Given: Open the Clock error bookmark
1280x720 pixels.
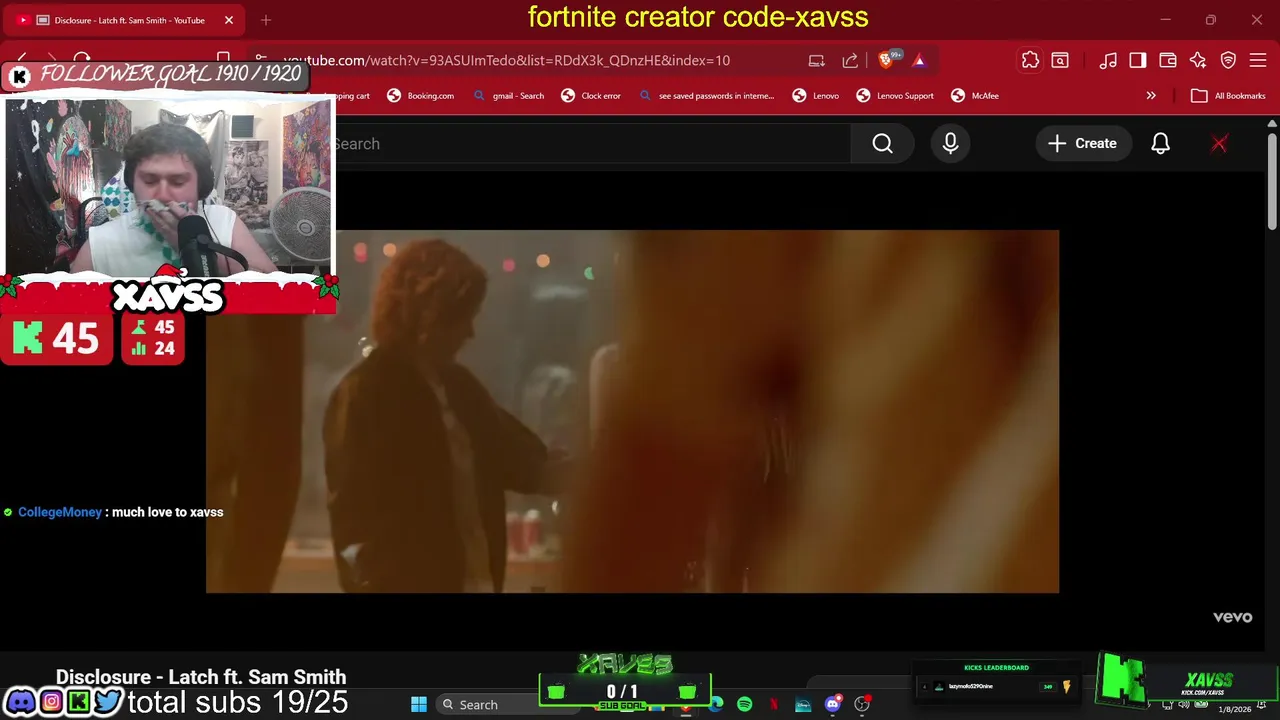Looking at the screenshot, I should tap(591, 96).
